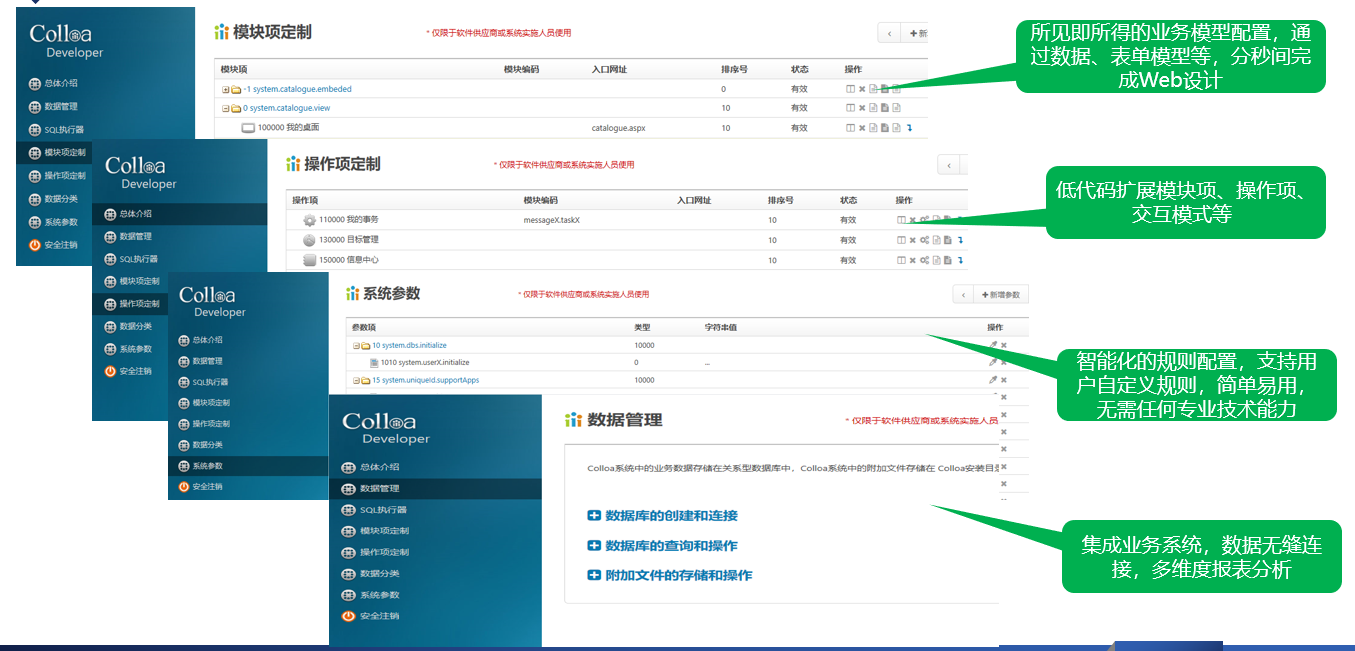The image size is (1355, 651).
Task: Click column-layout icon for system.catalogue.view row
Action: (851, 108)
